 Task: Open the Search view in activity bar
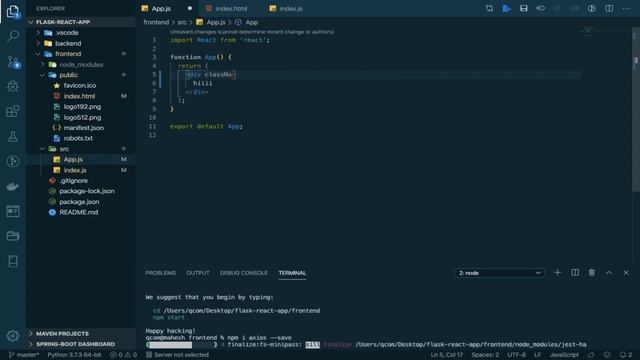[13, 36]
